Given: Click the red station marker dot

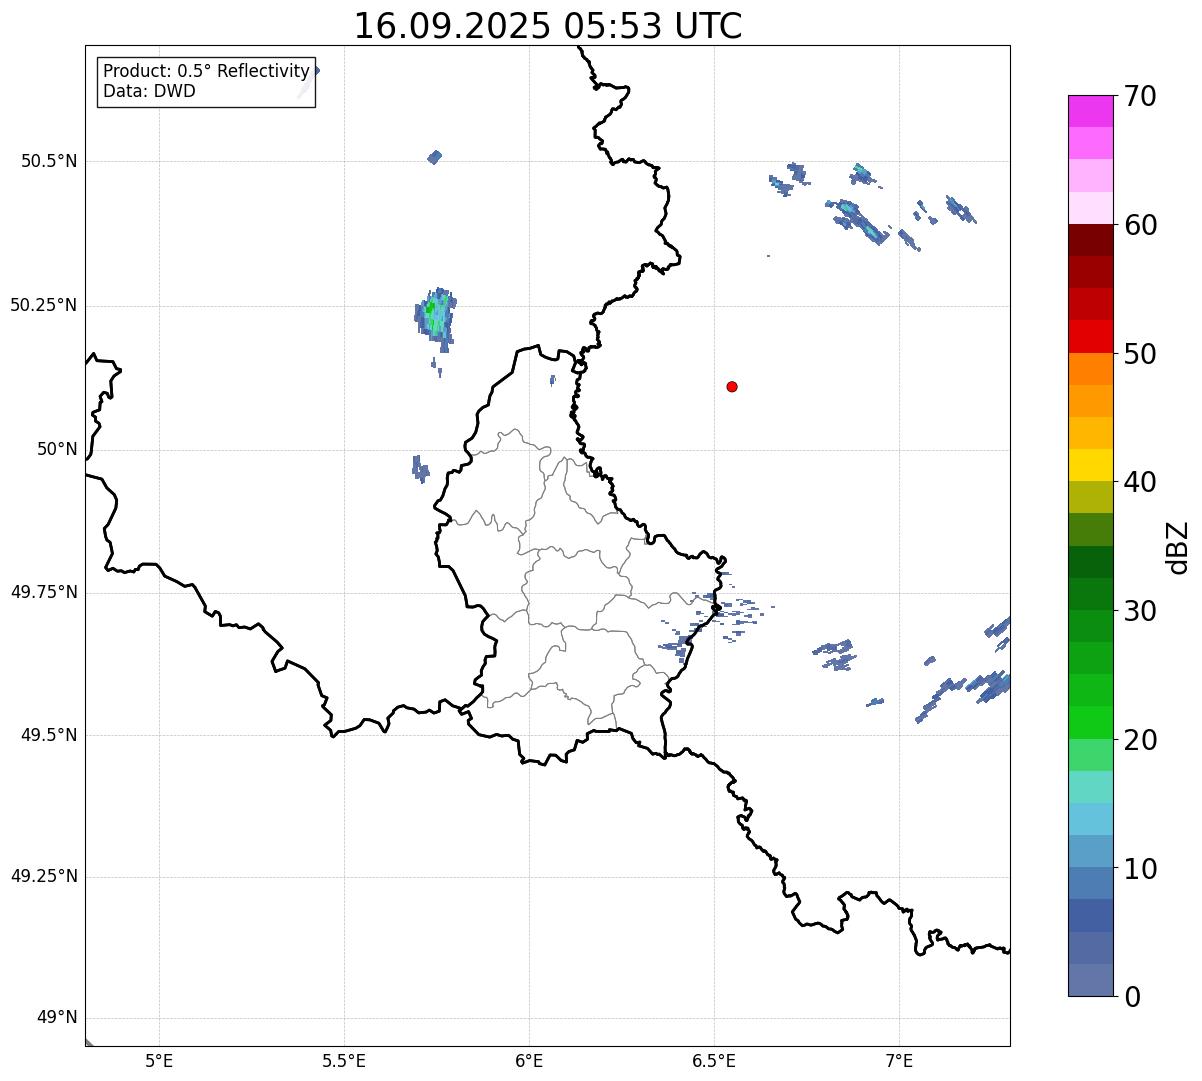Looking at the screenshot, I should [732, 386].
